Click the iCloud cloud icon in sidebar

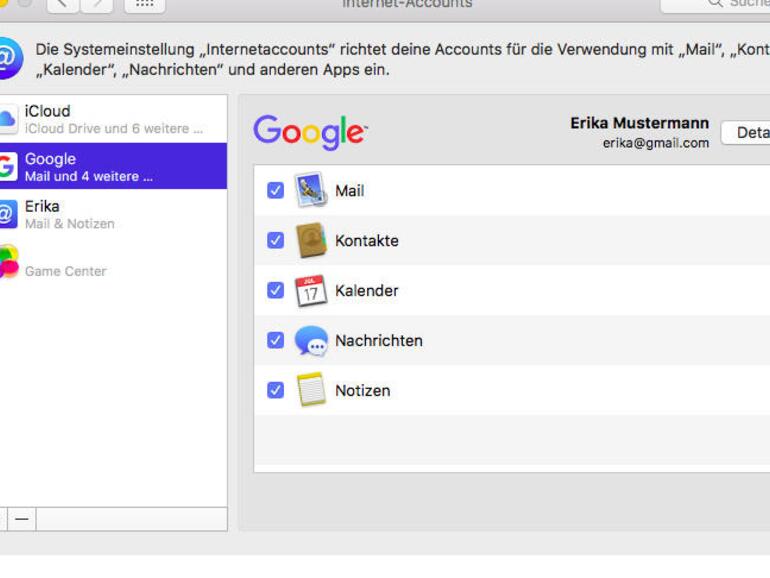[x=8, y=118]
